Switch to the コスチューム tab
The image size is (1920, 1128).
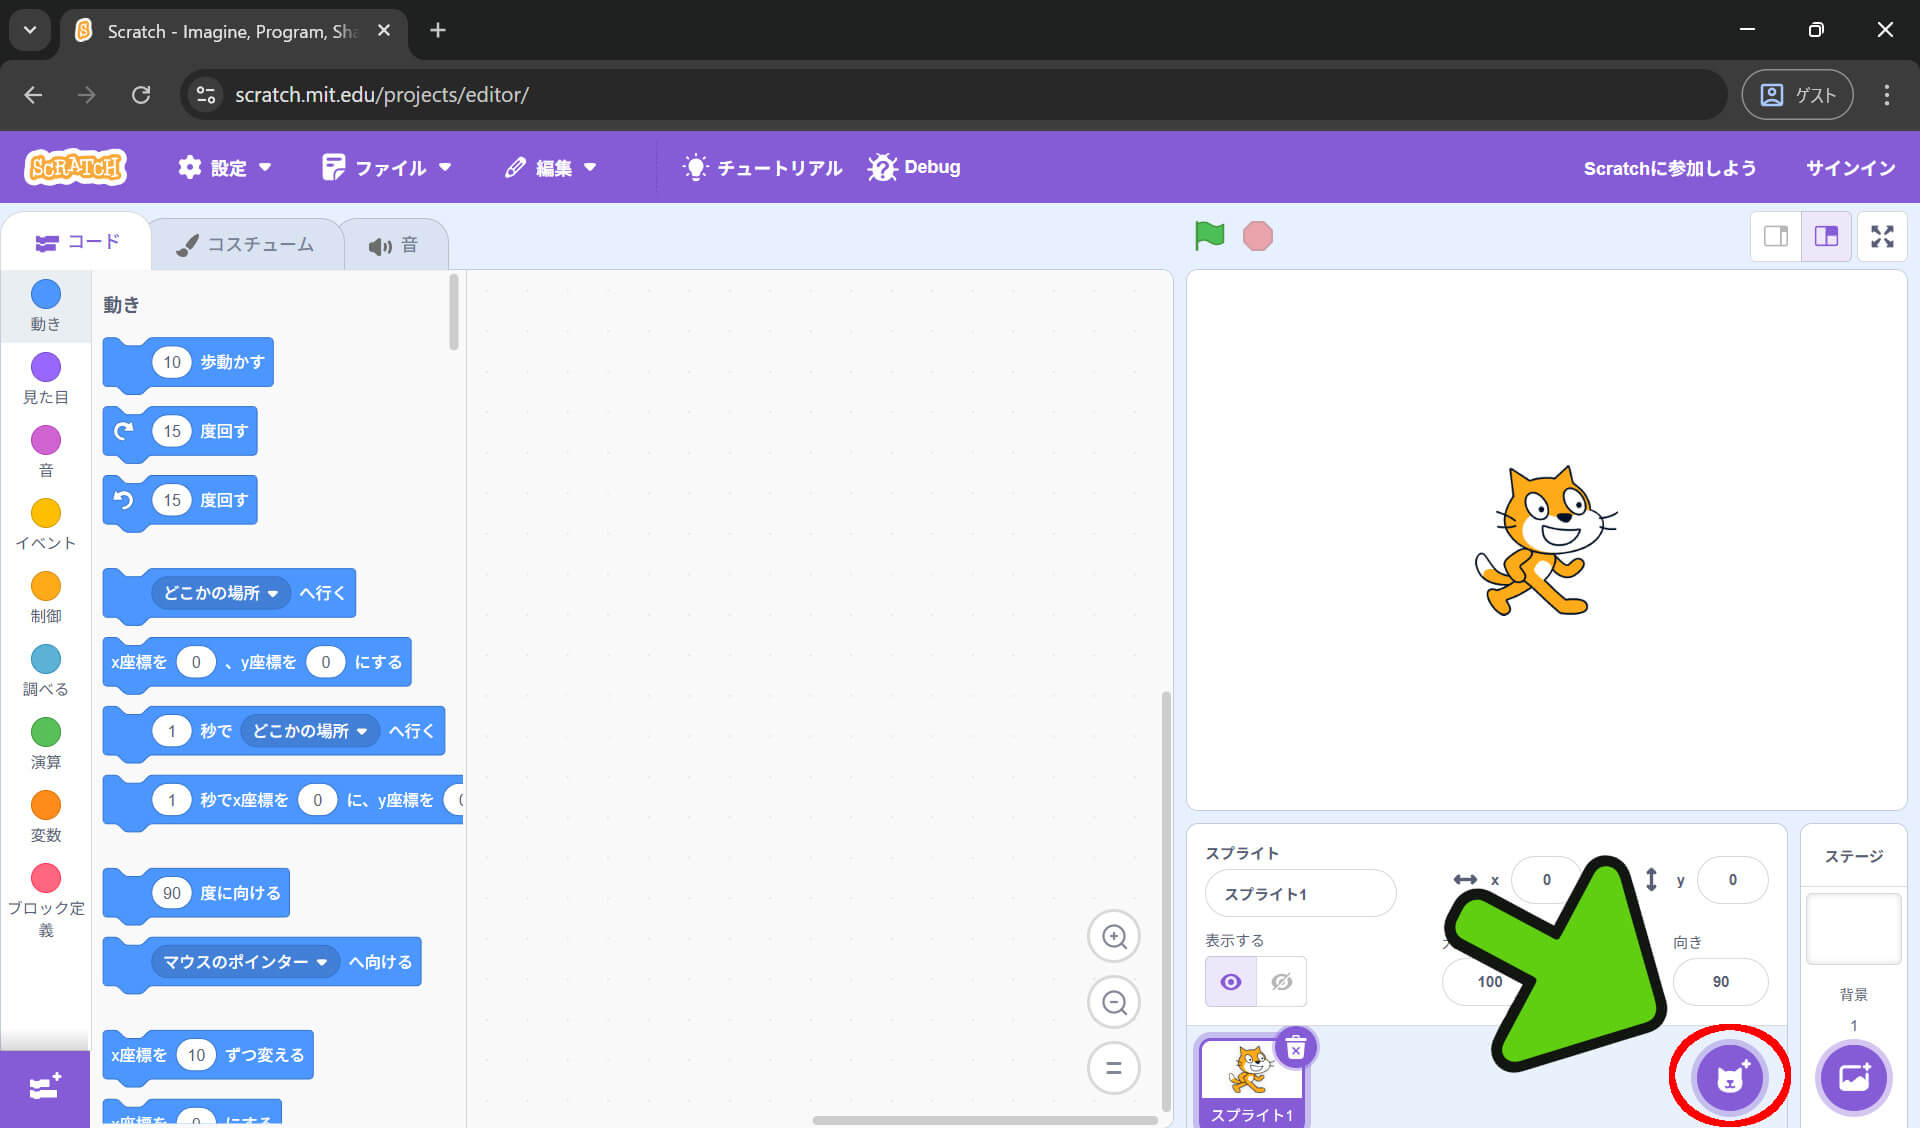tap(246, 243)
